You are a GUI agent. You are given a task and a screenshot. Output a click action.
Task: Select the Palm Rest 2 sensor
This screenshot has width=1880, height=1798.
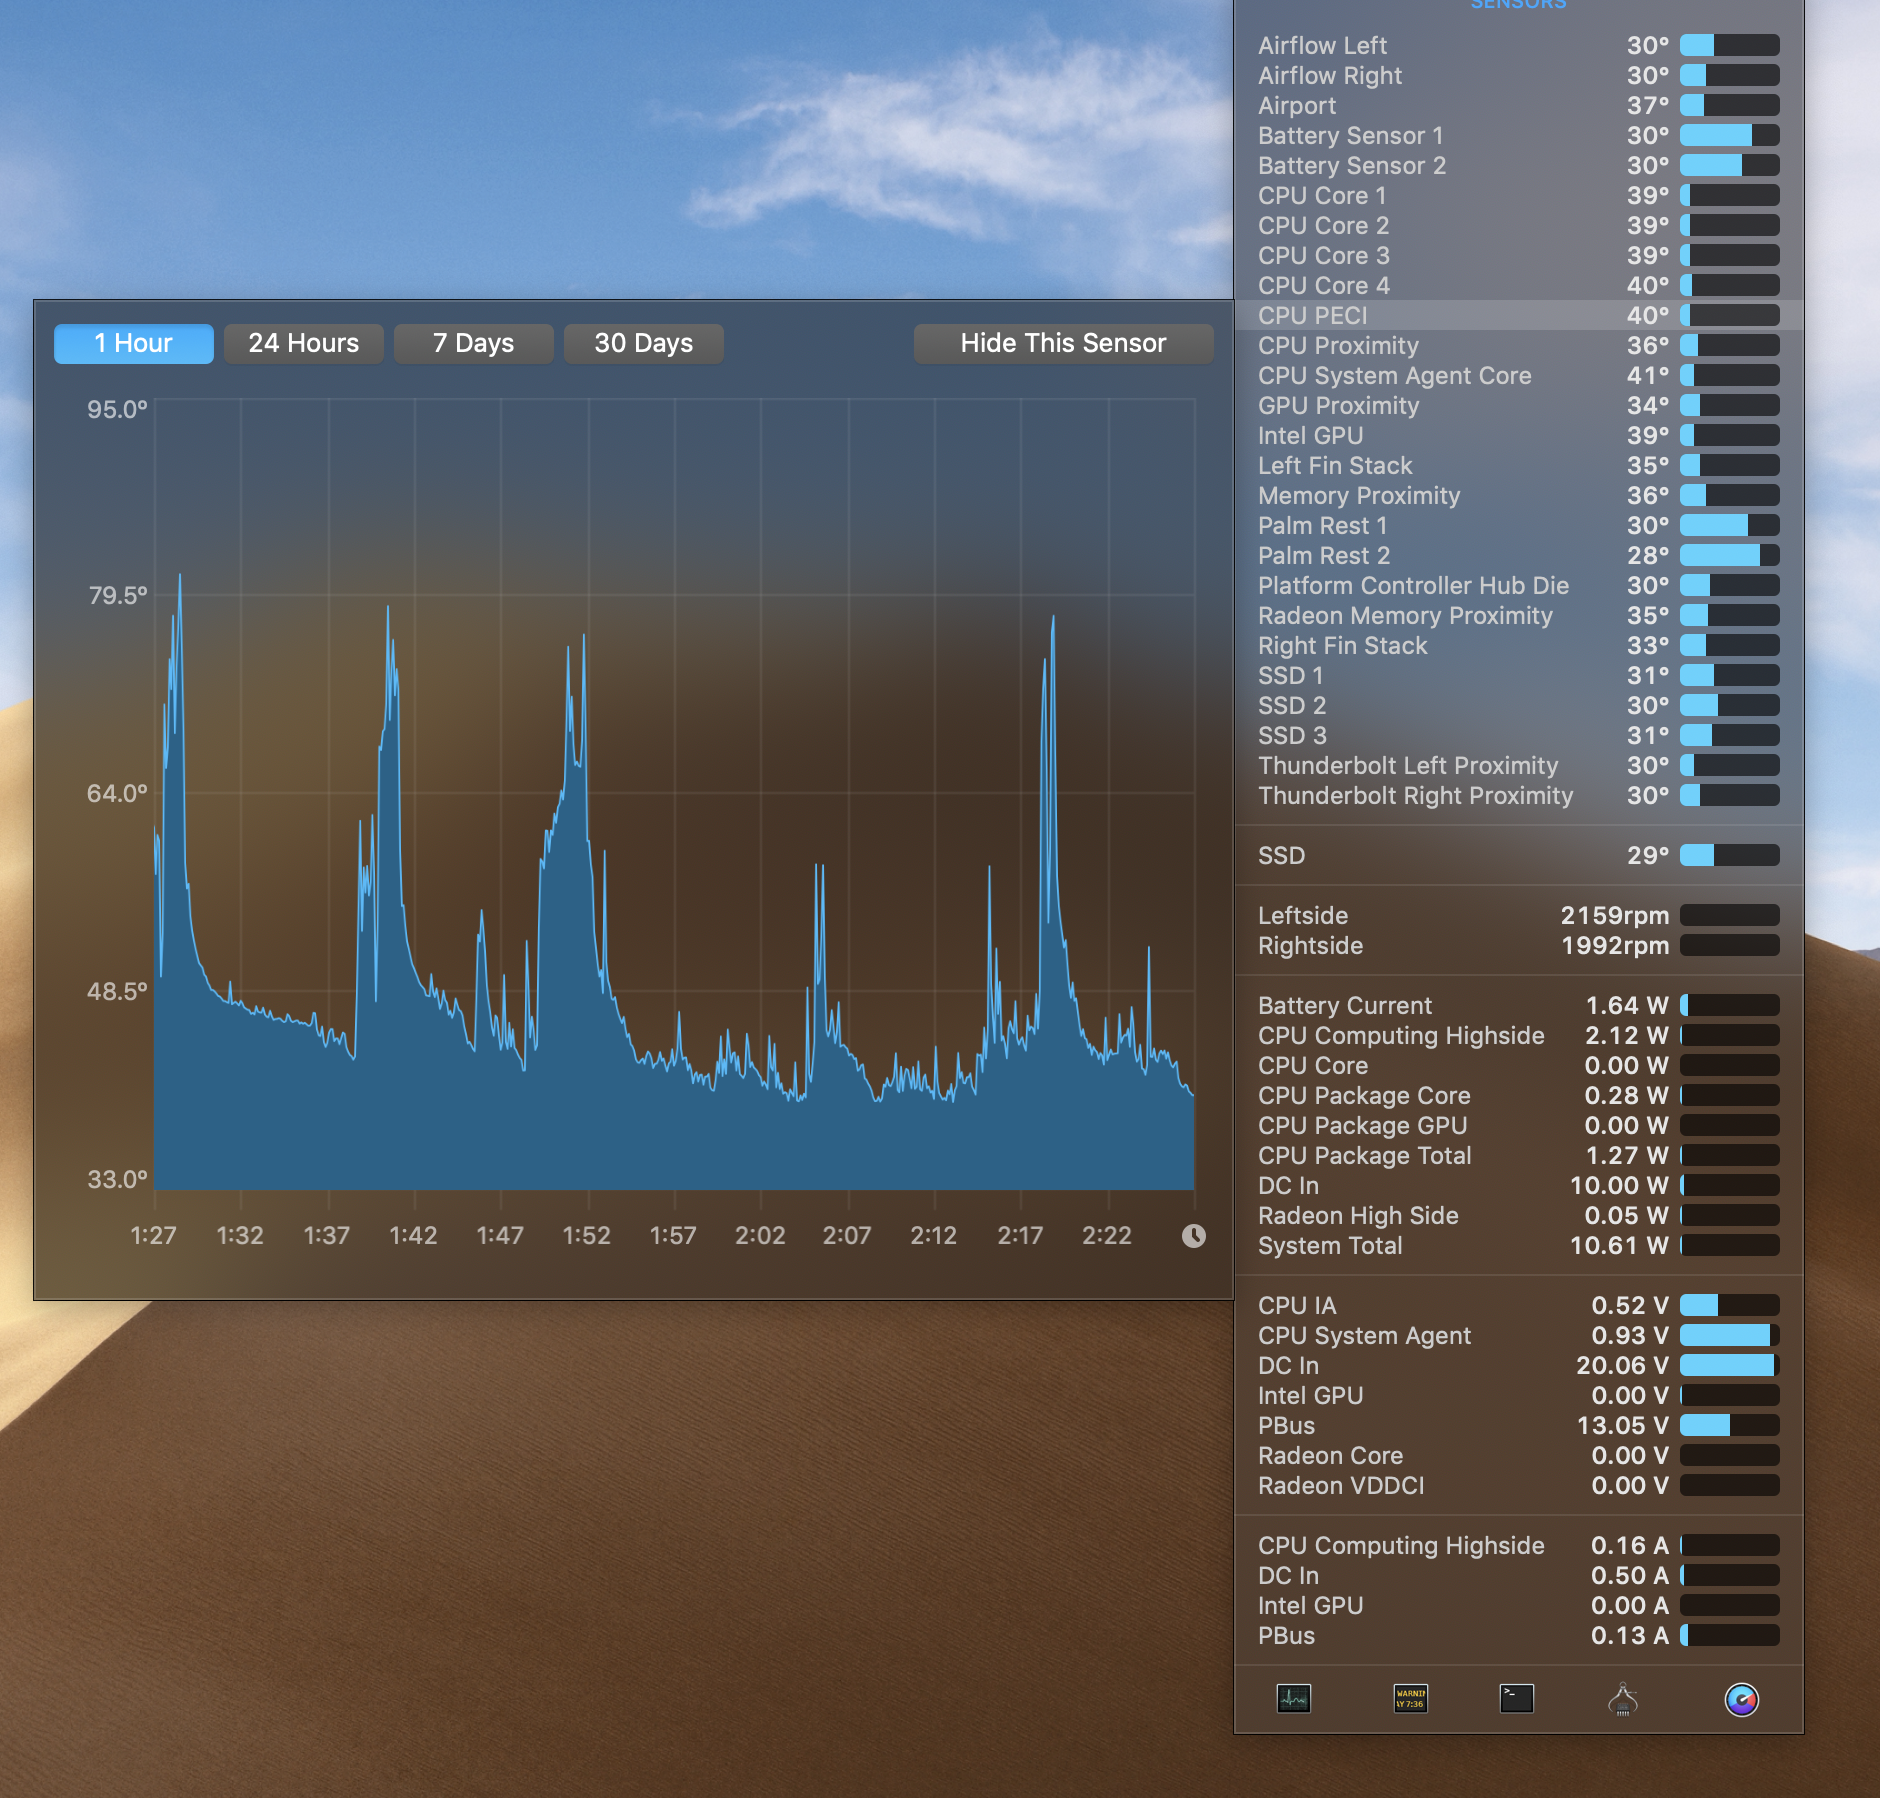tap(1519, 555)
